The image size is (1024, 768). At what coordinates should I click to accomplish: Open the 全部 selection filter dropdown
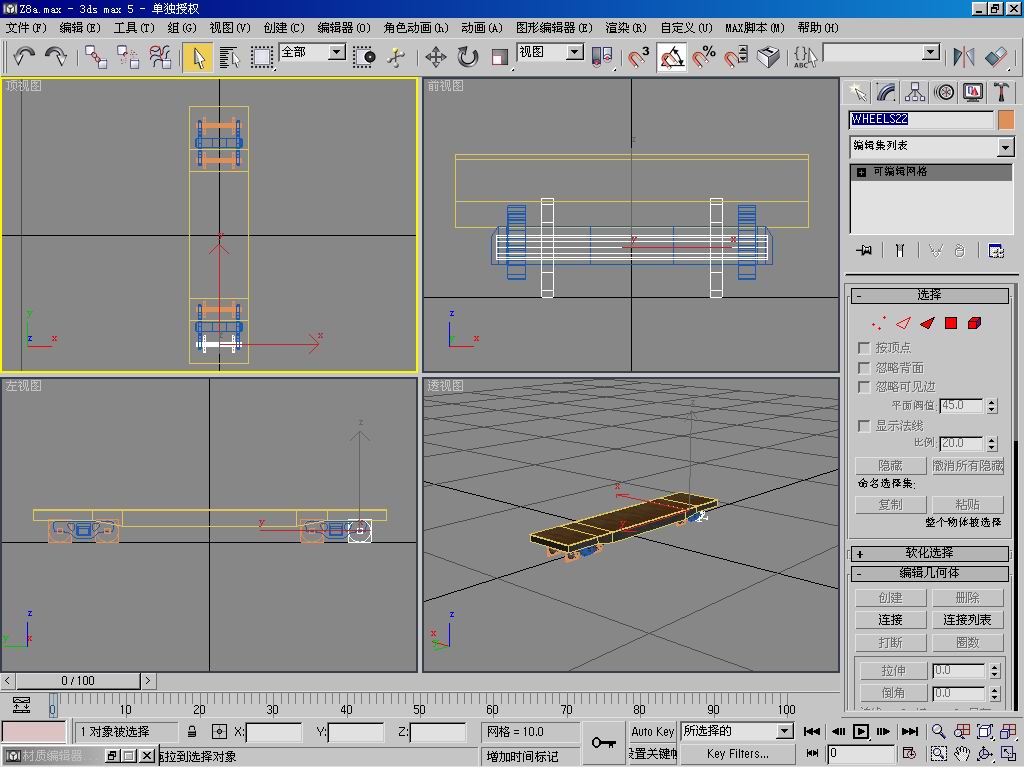pos(337,52)
